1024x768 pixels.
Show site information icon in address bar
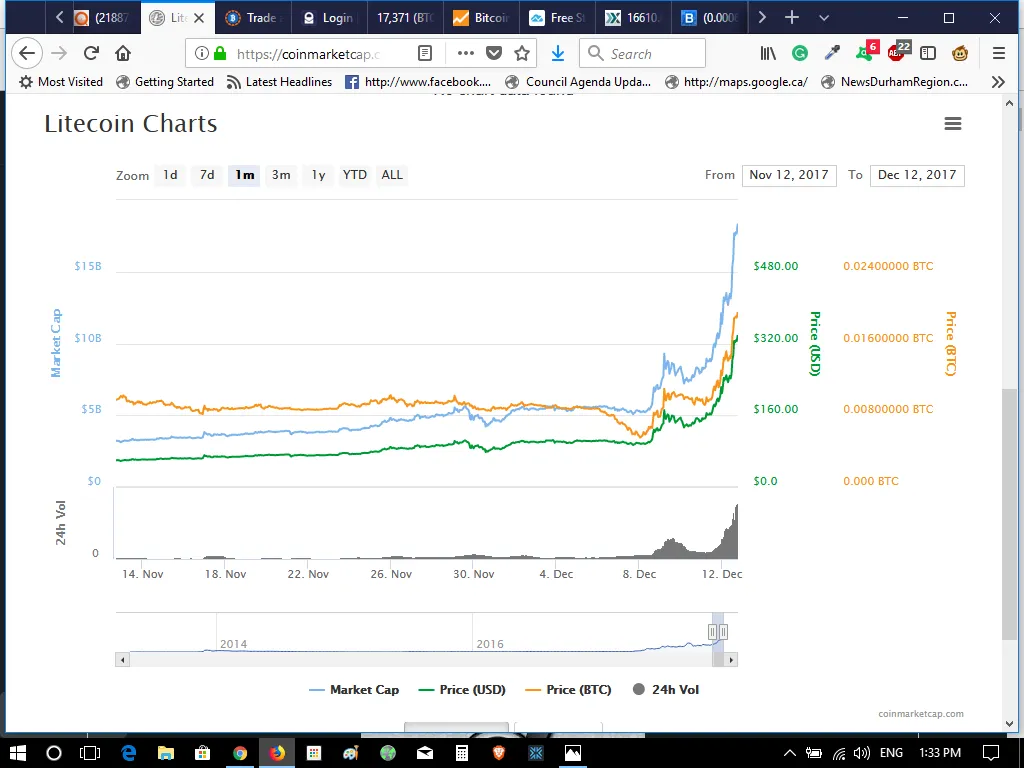tap(202, 54)
